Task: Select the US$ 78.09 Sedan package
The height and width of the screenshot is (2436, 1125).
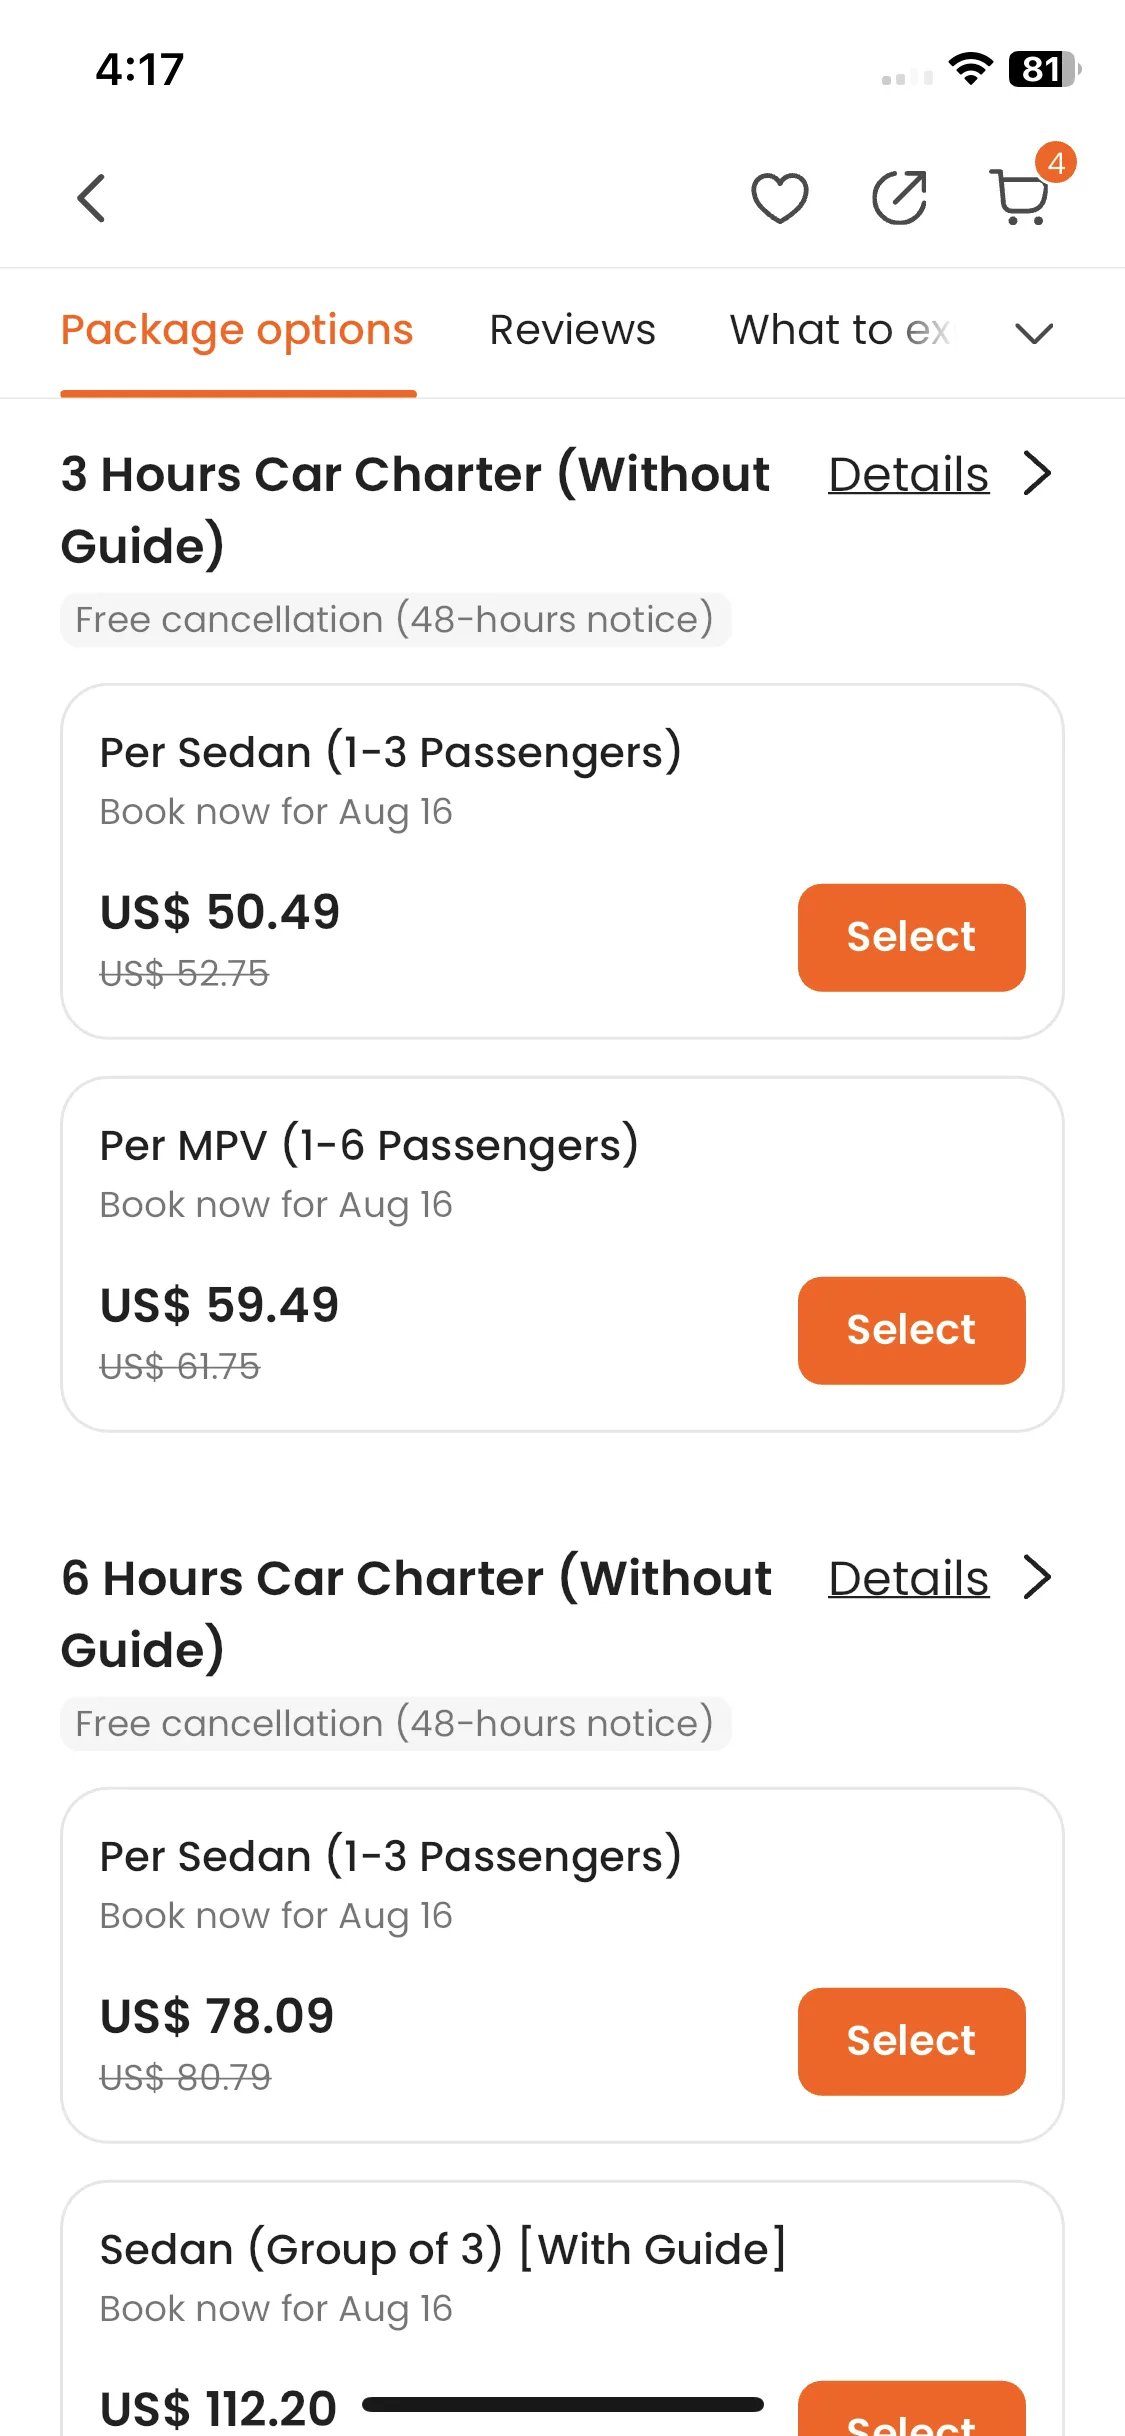Action: click(911, 2041)
